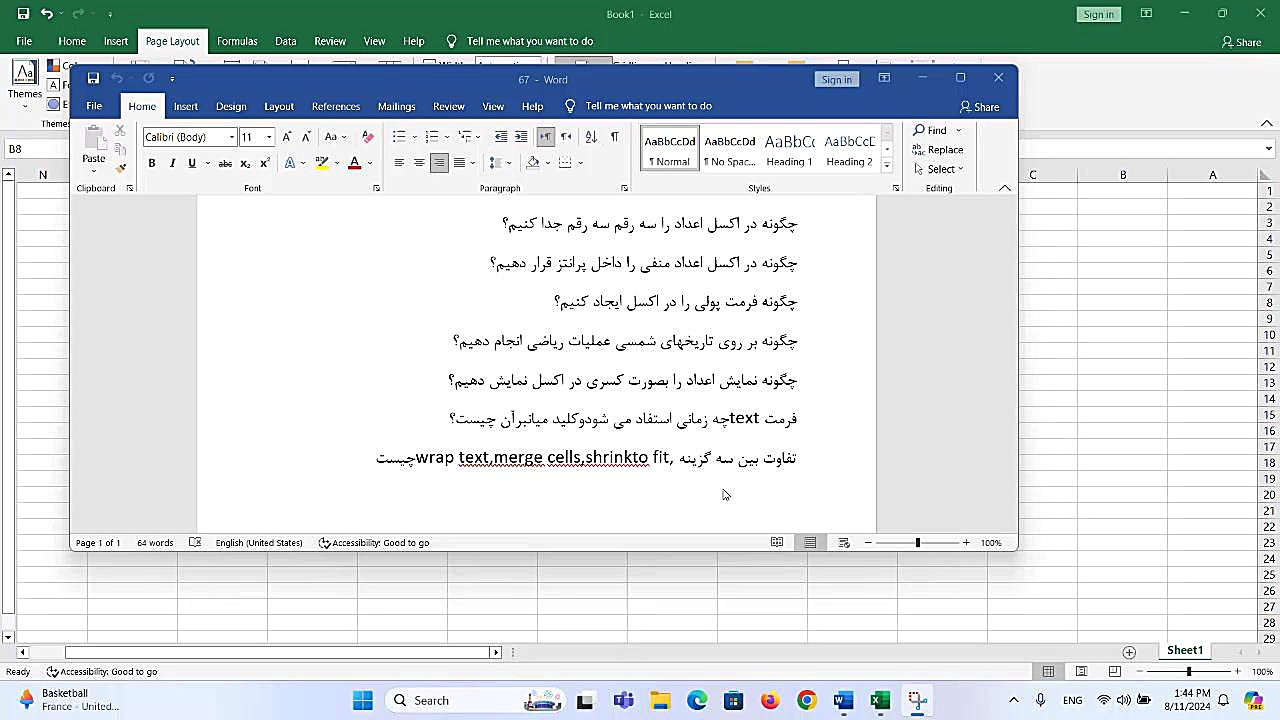Toggle Right-to-Left text direction

tap(566, 137)
